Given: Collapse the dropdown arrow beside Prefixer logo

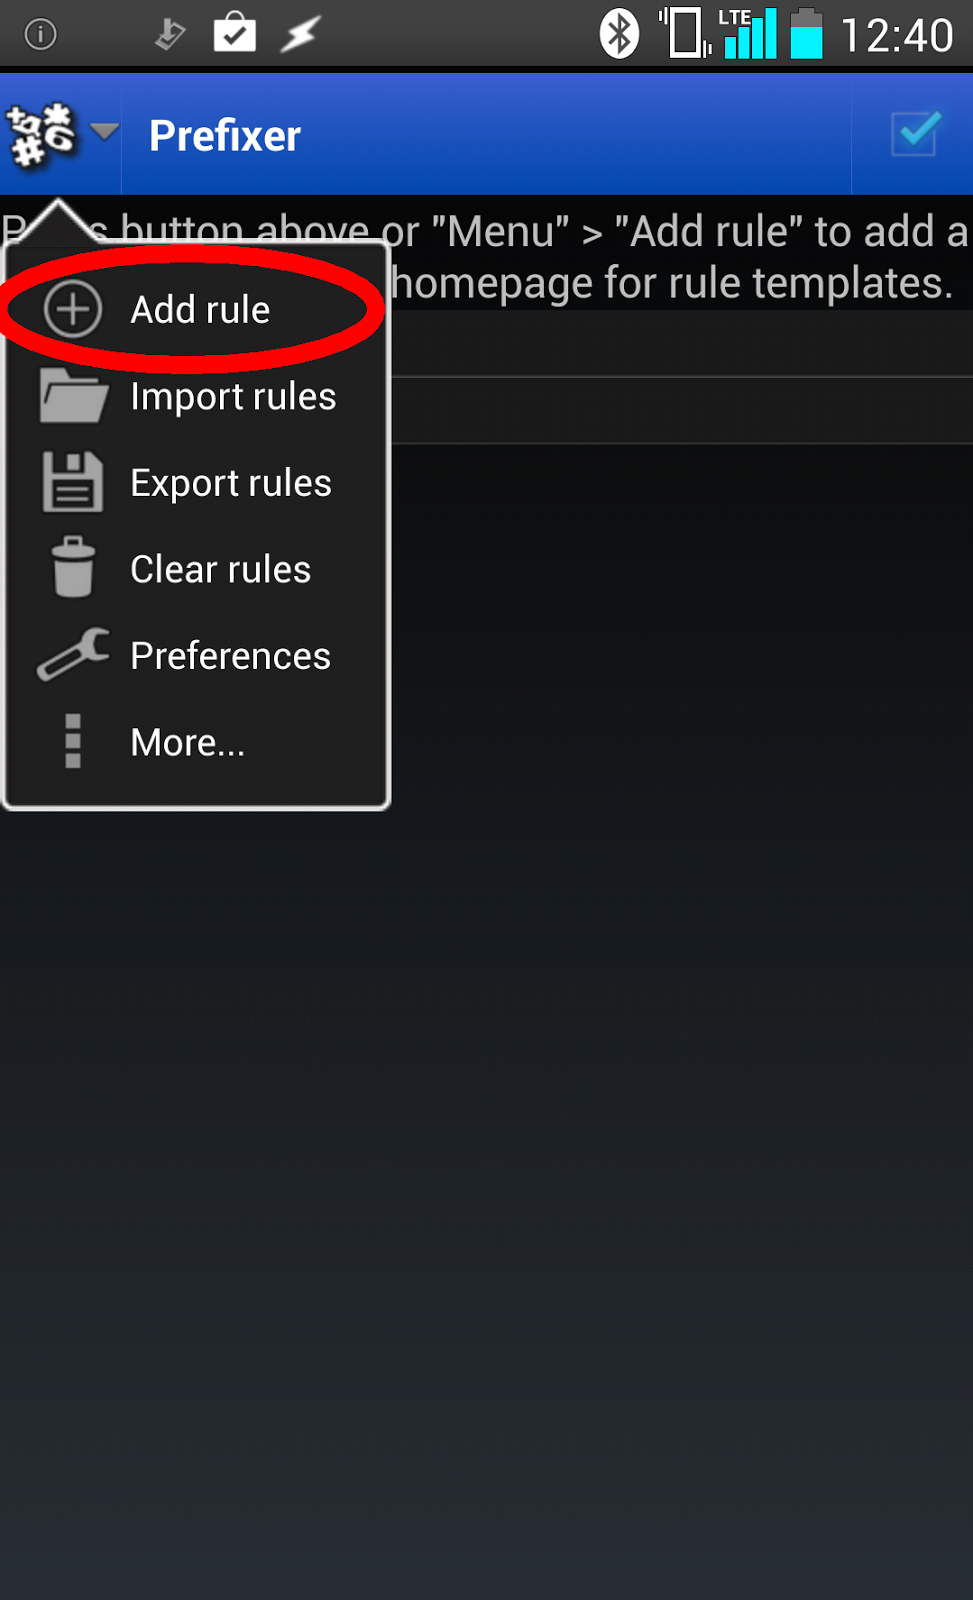Looking at the screenshot, I should pyautogui.click(x=104, y=131).
